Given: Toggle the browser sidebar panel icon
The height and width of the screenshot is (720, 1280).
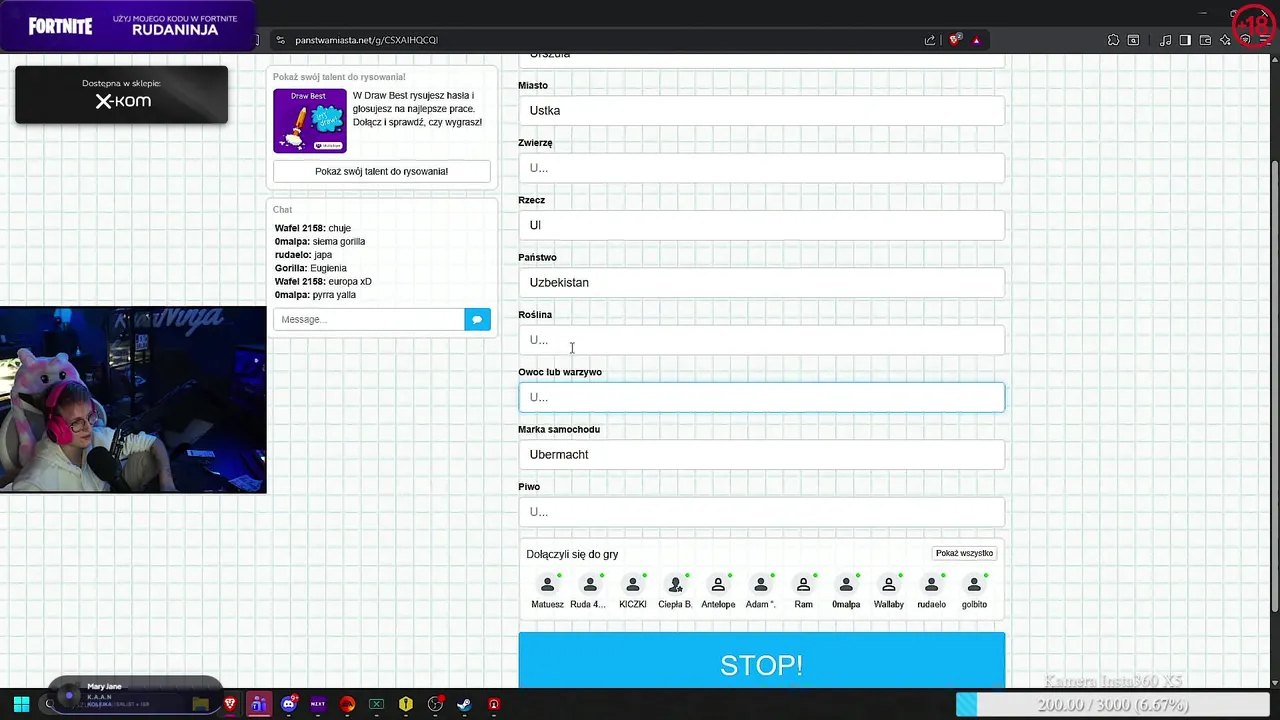Looking at the screenshot, I should pyautogui.click(x=1185, y=40).
